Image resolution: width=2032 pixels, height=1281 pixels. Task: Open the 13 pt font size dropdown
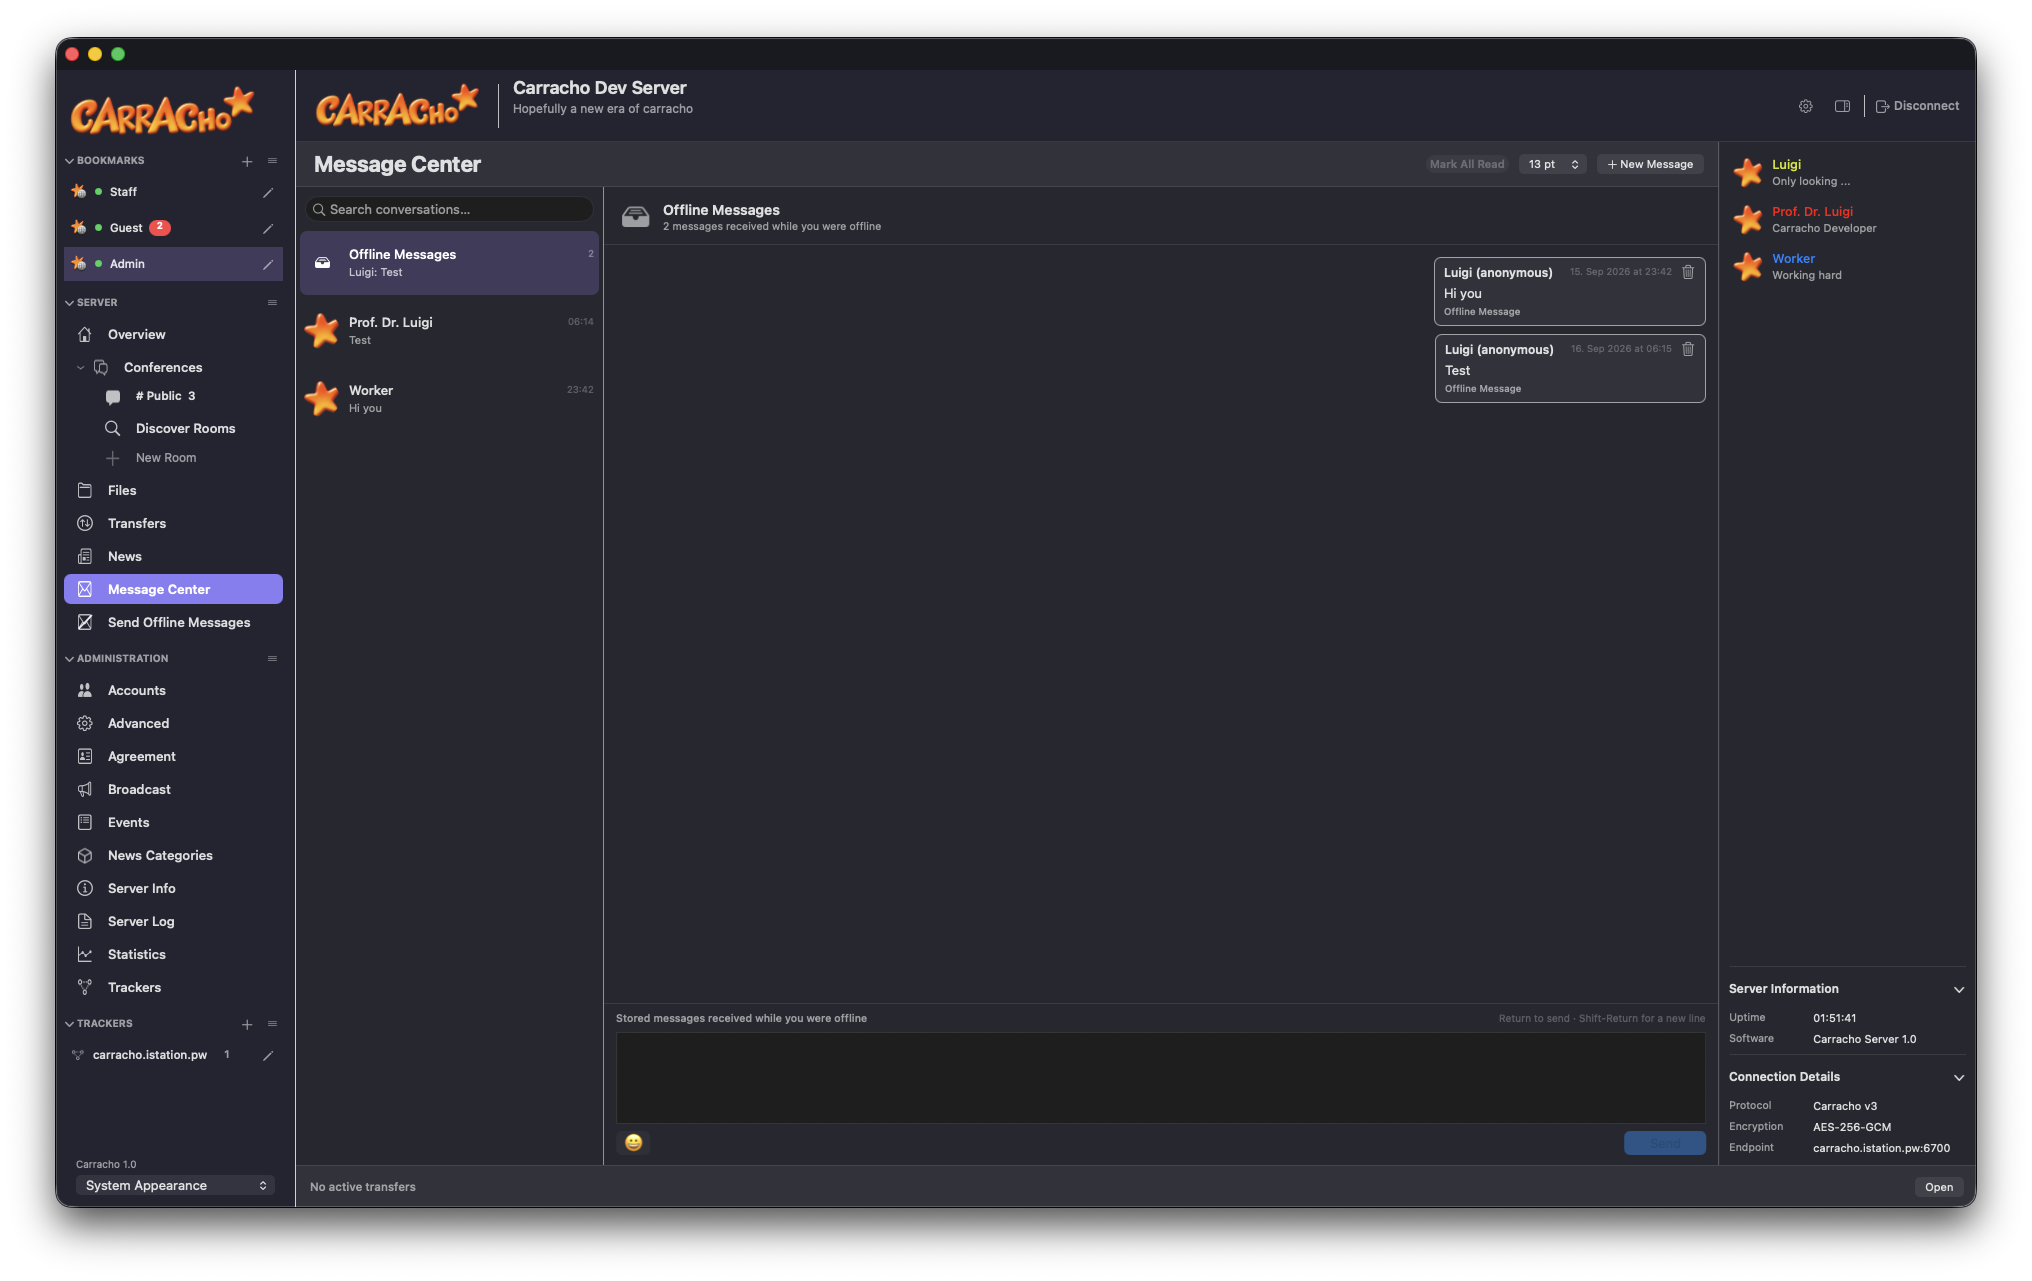coord(1553,165)
